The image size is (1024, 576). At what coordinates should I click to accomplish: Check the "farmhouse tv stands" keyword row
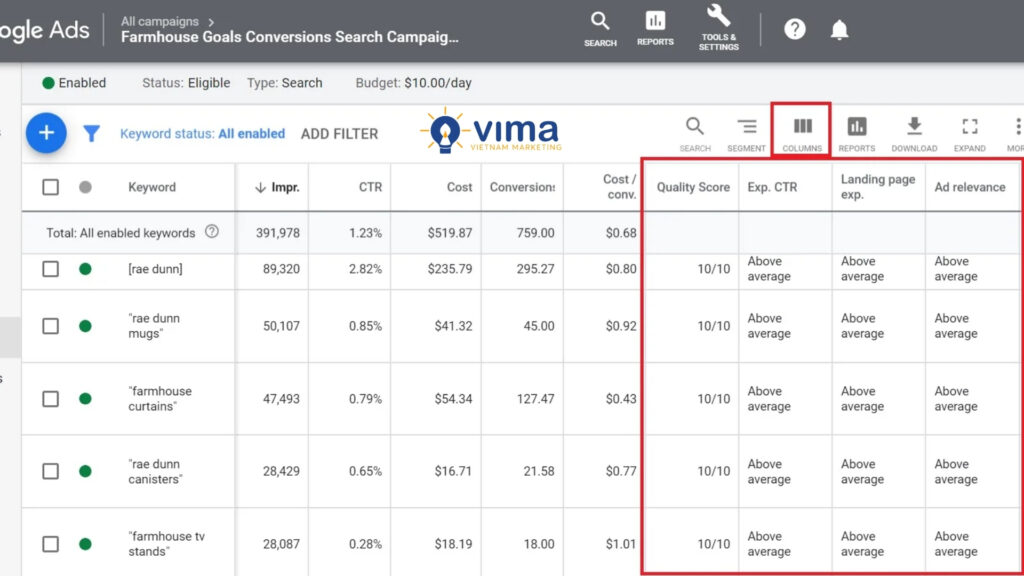click(50, 543)
